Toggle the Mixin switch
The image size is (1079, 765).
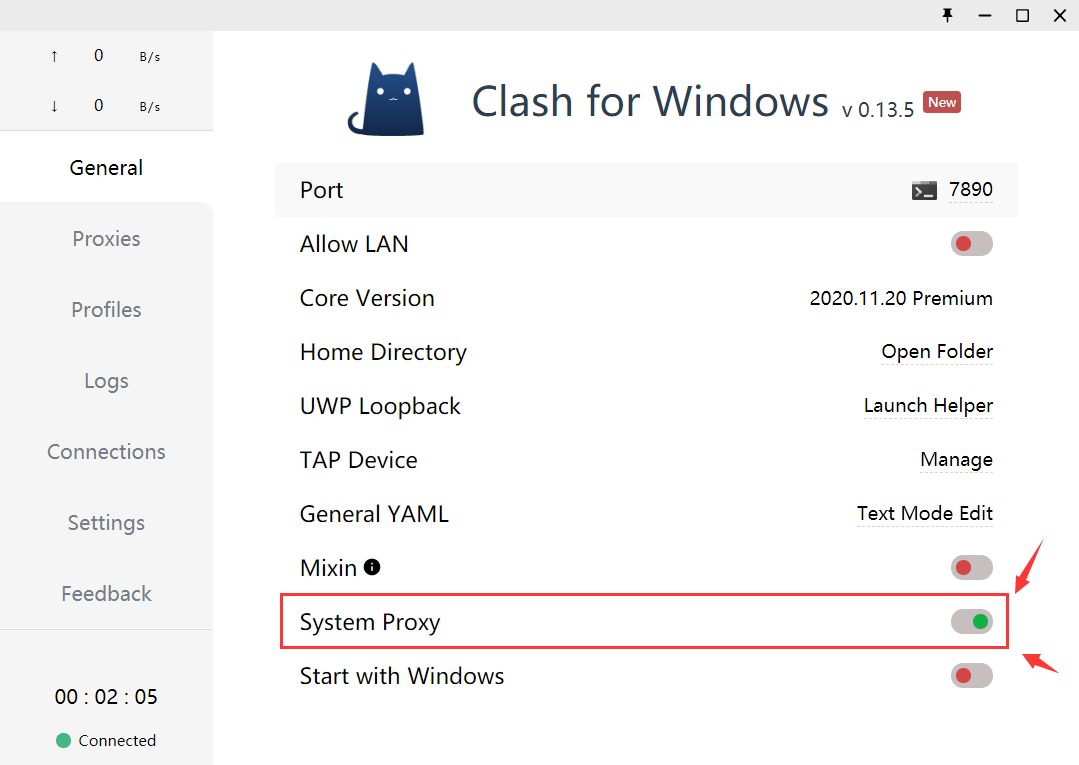point(971,567)
